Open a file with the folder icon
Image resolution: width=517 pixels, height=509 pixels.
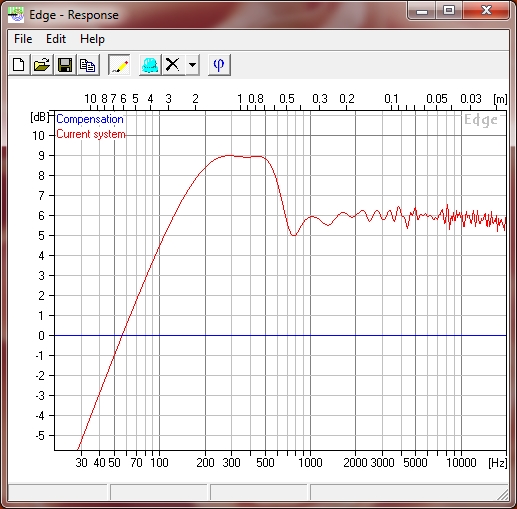click(42, 65)
